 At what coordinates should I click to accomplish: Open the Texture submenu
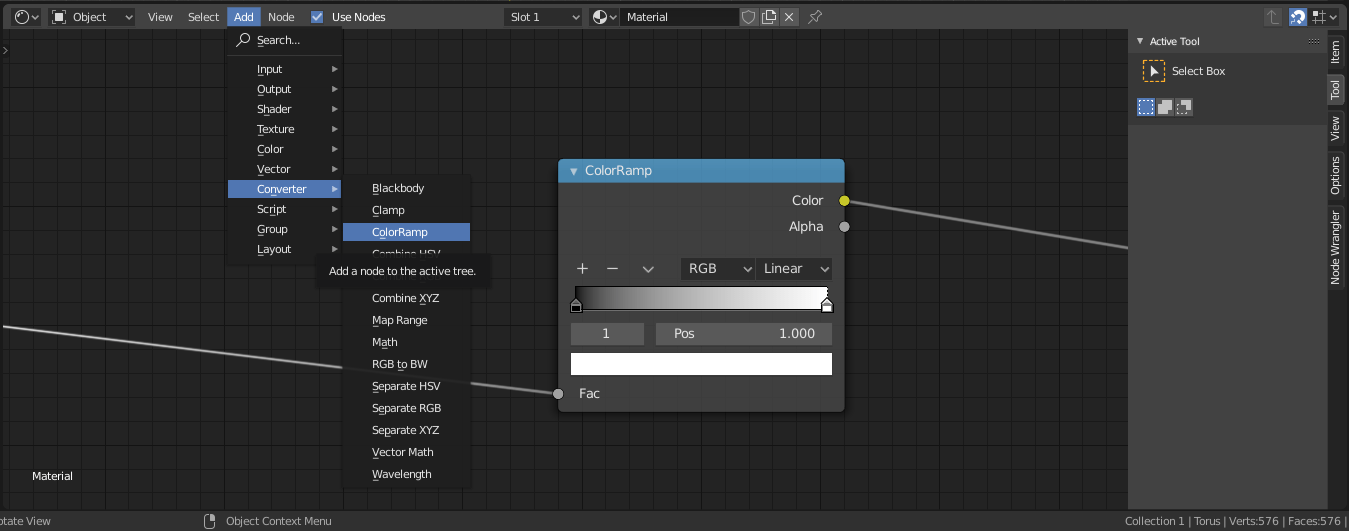285,129
